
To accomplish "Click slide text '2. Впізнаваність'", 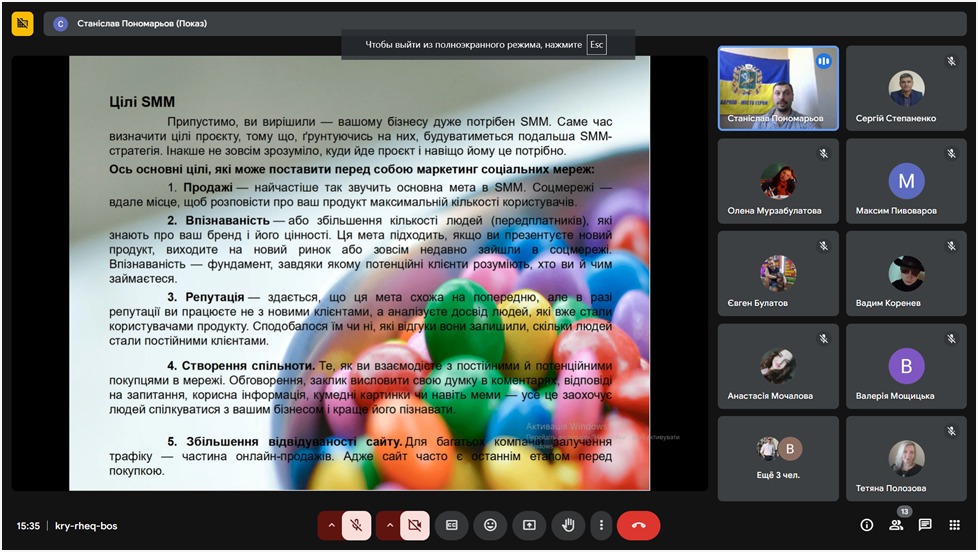I will (218, 220).
